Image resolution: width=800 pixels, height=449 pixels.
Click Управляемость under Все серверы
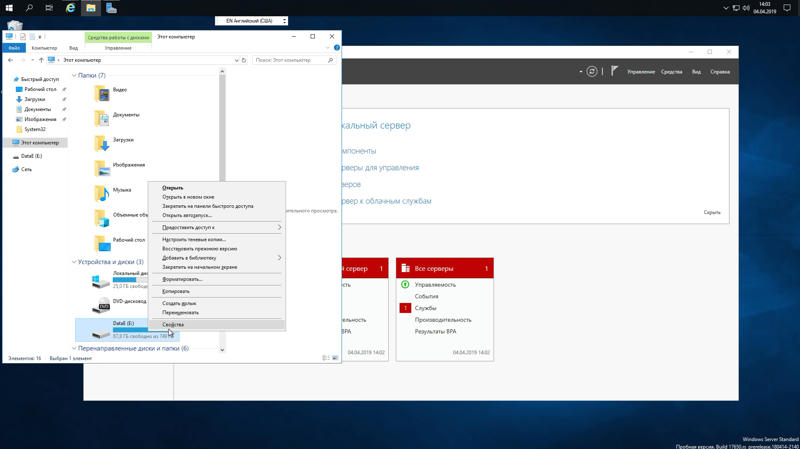(x=435, y=285)
